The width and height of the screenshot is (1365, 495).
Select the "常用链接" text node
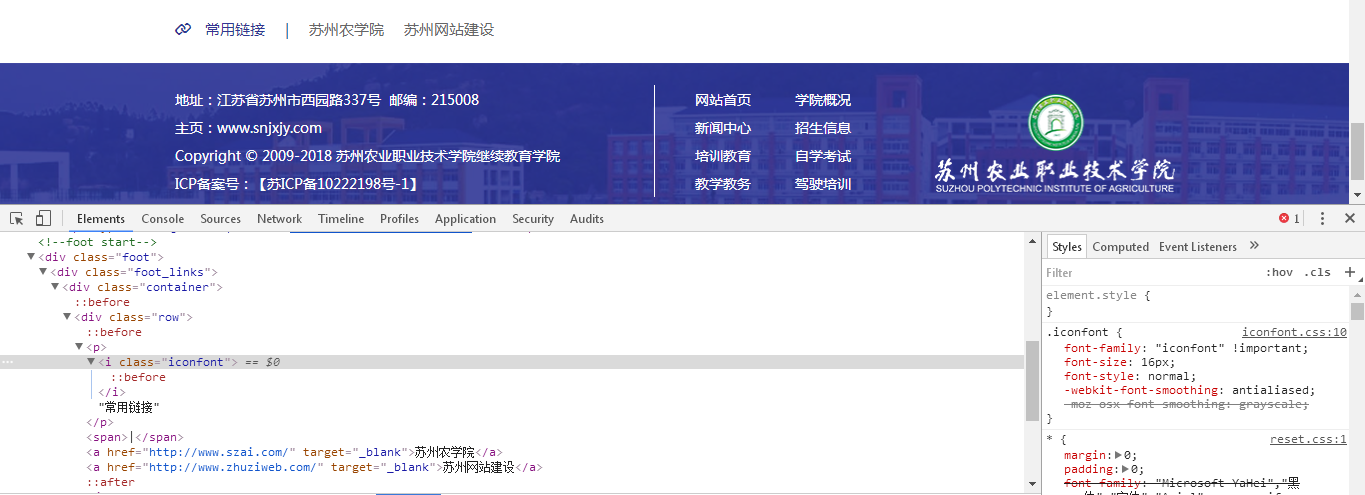(129, 407)
